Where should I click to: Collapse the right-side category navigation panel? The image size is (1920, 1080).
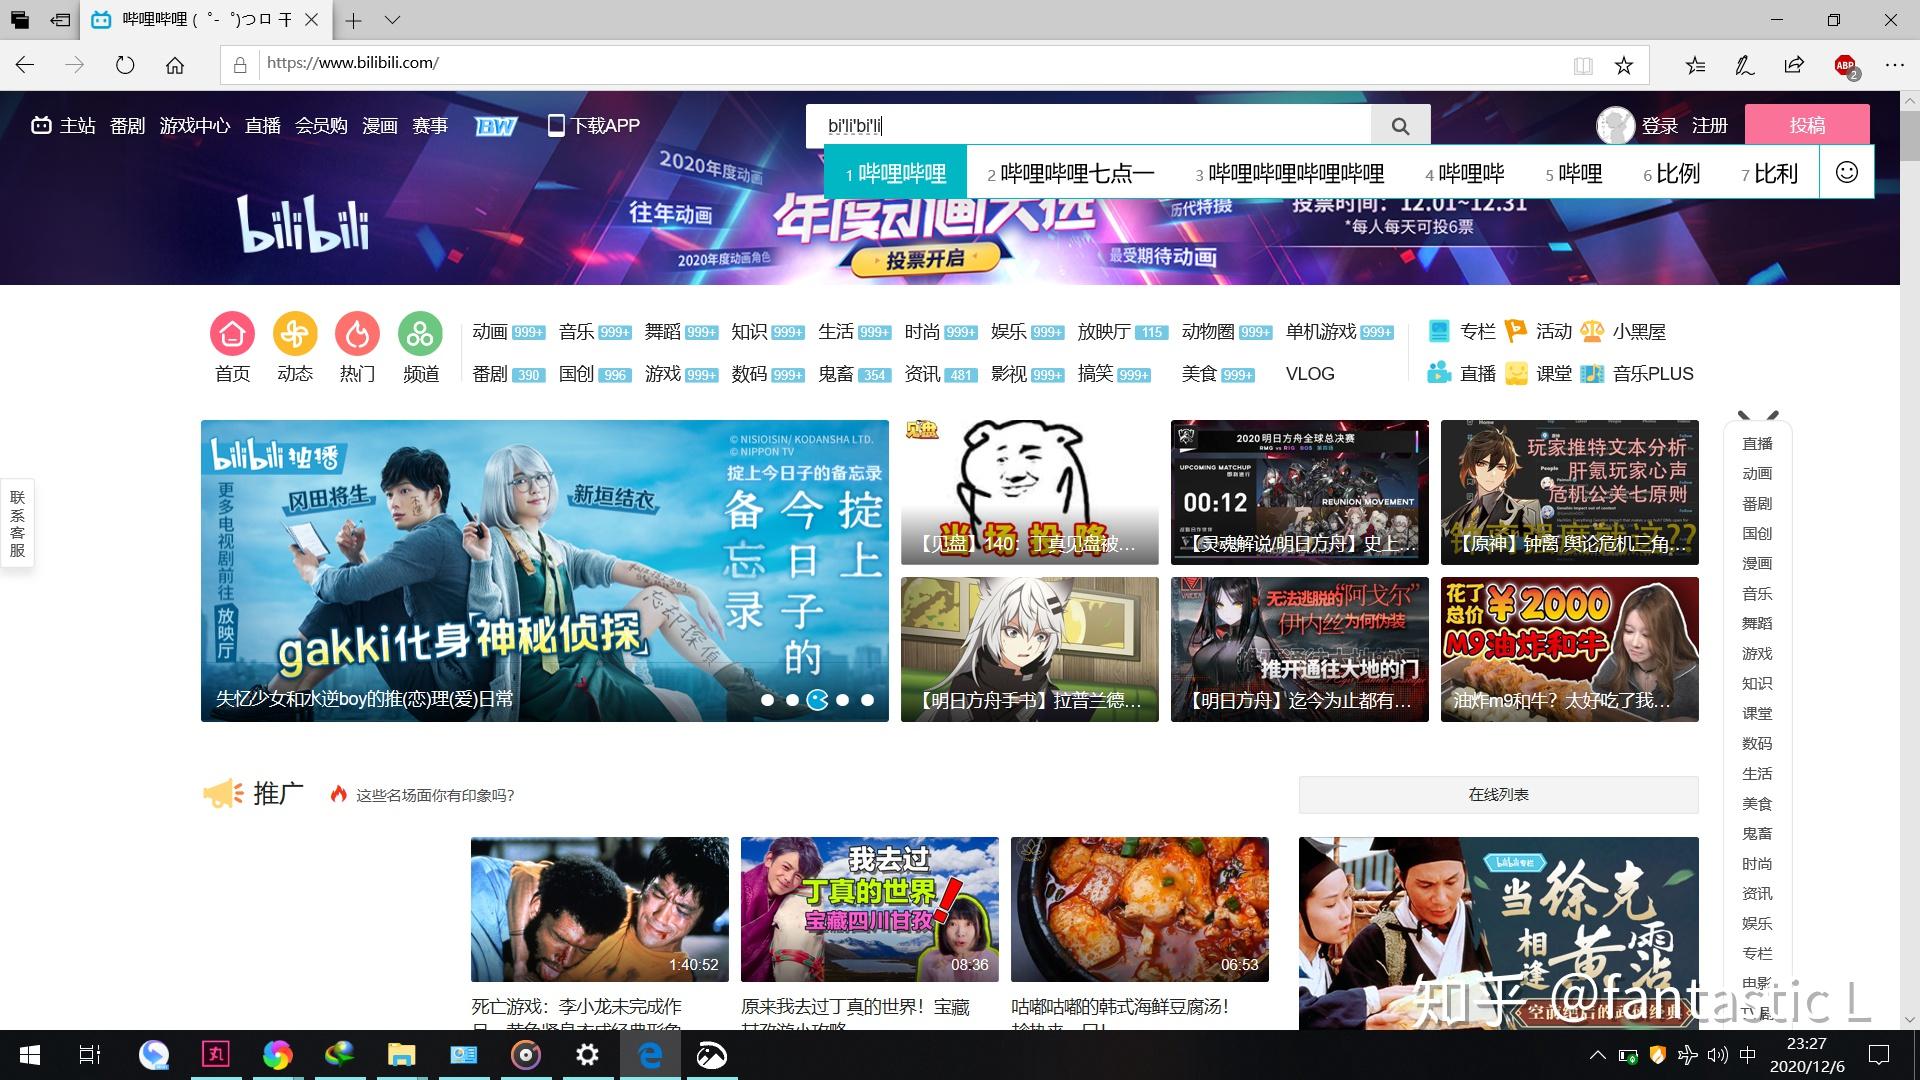1758,416
